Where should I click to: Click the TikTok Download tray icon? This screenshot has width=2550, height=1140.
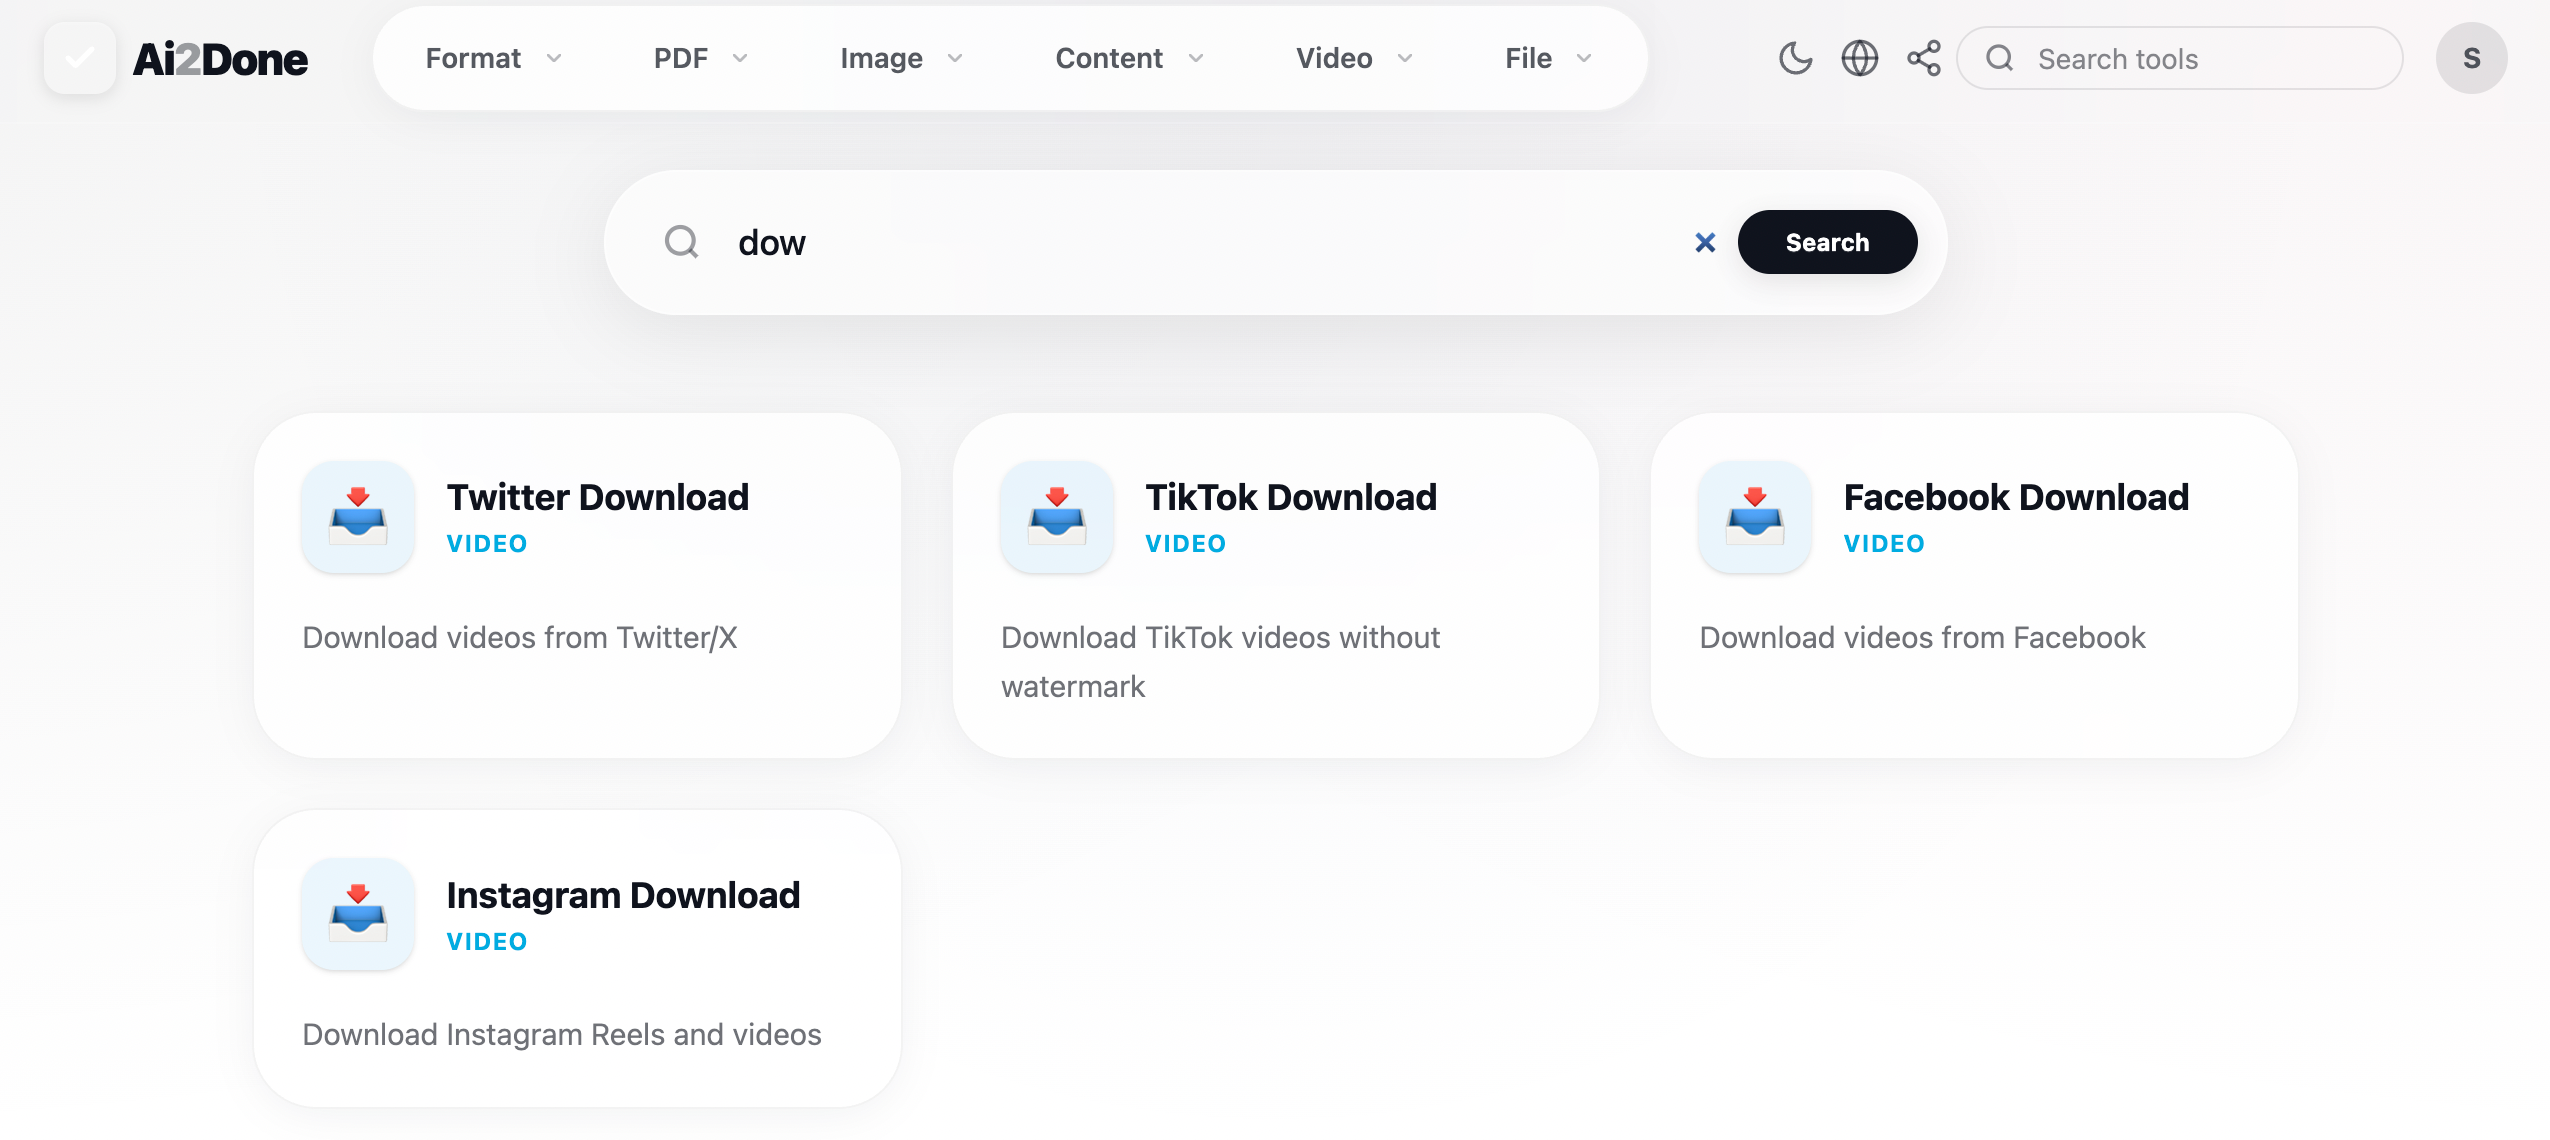(1056, 517)
